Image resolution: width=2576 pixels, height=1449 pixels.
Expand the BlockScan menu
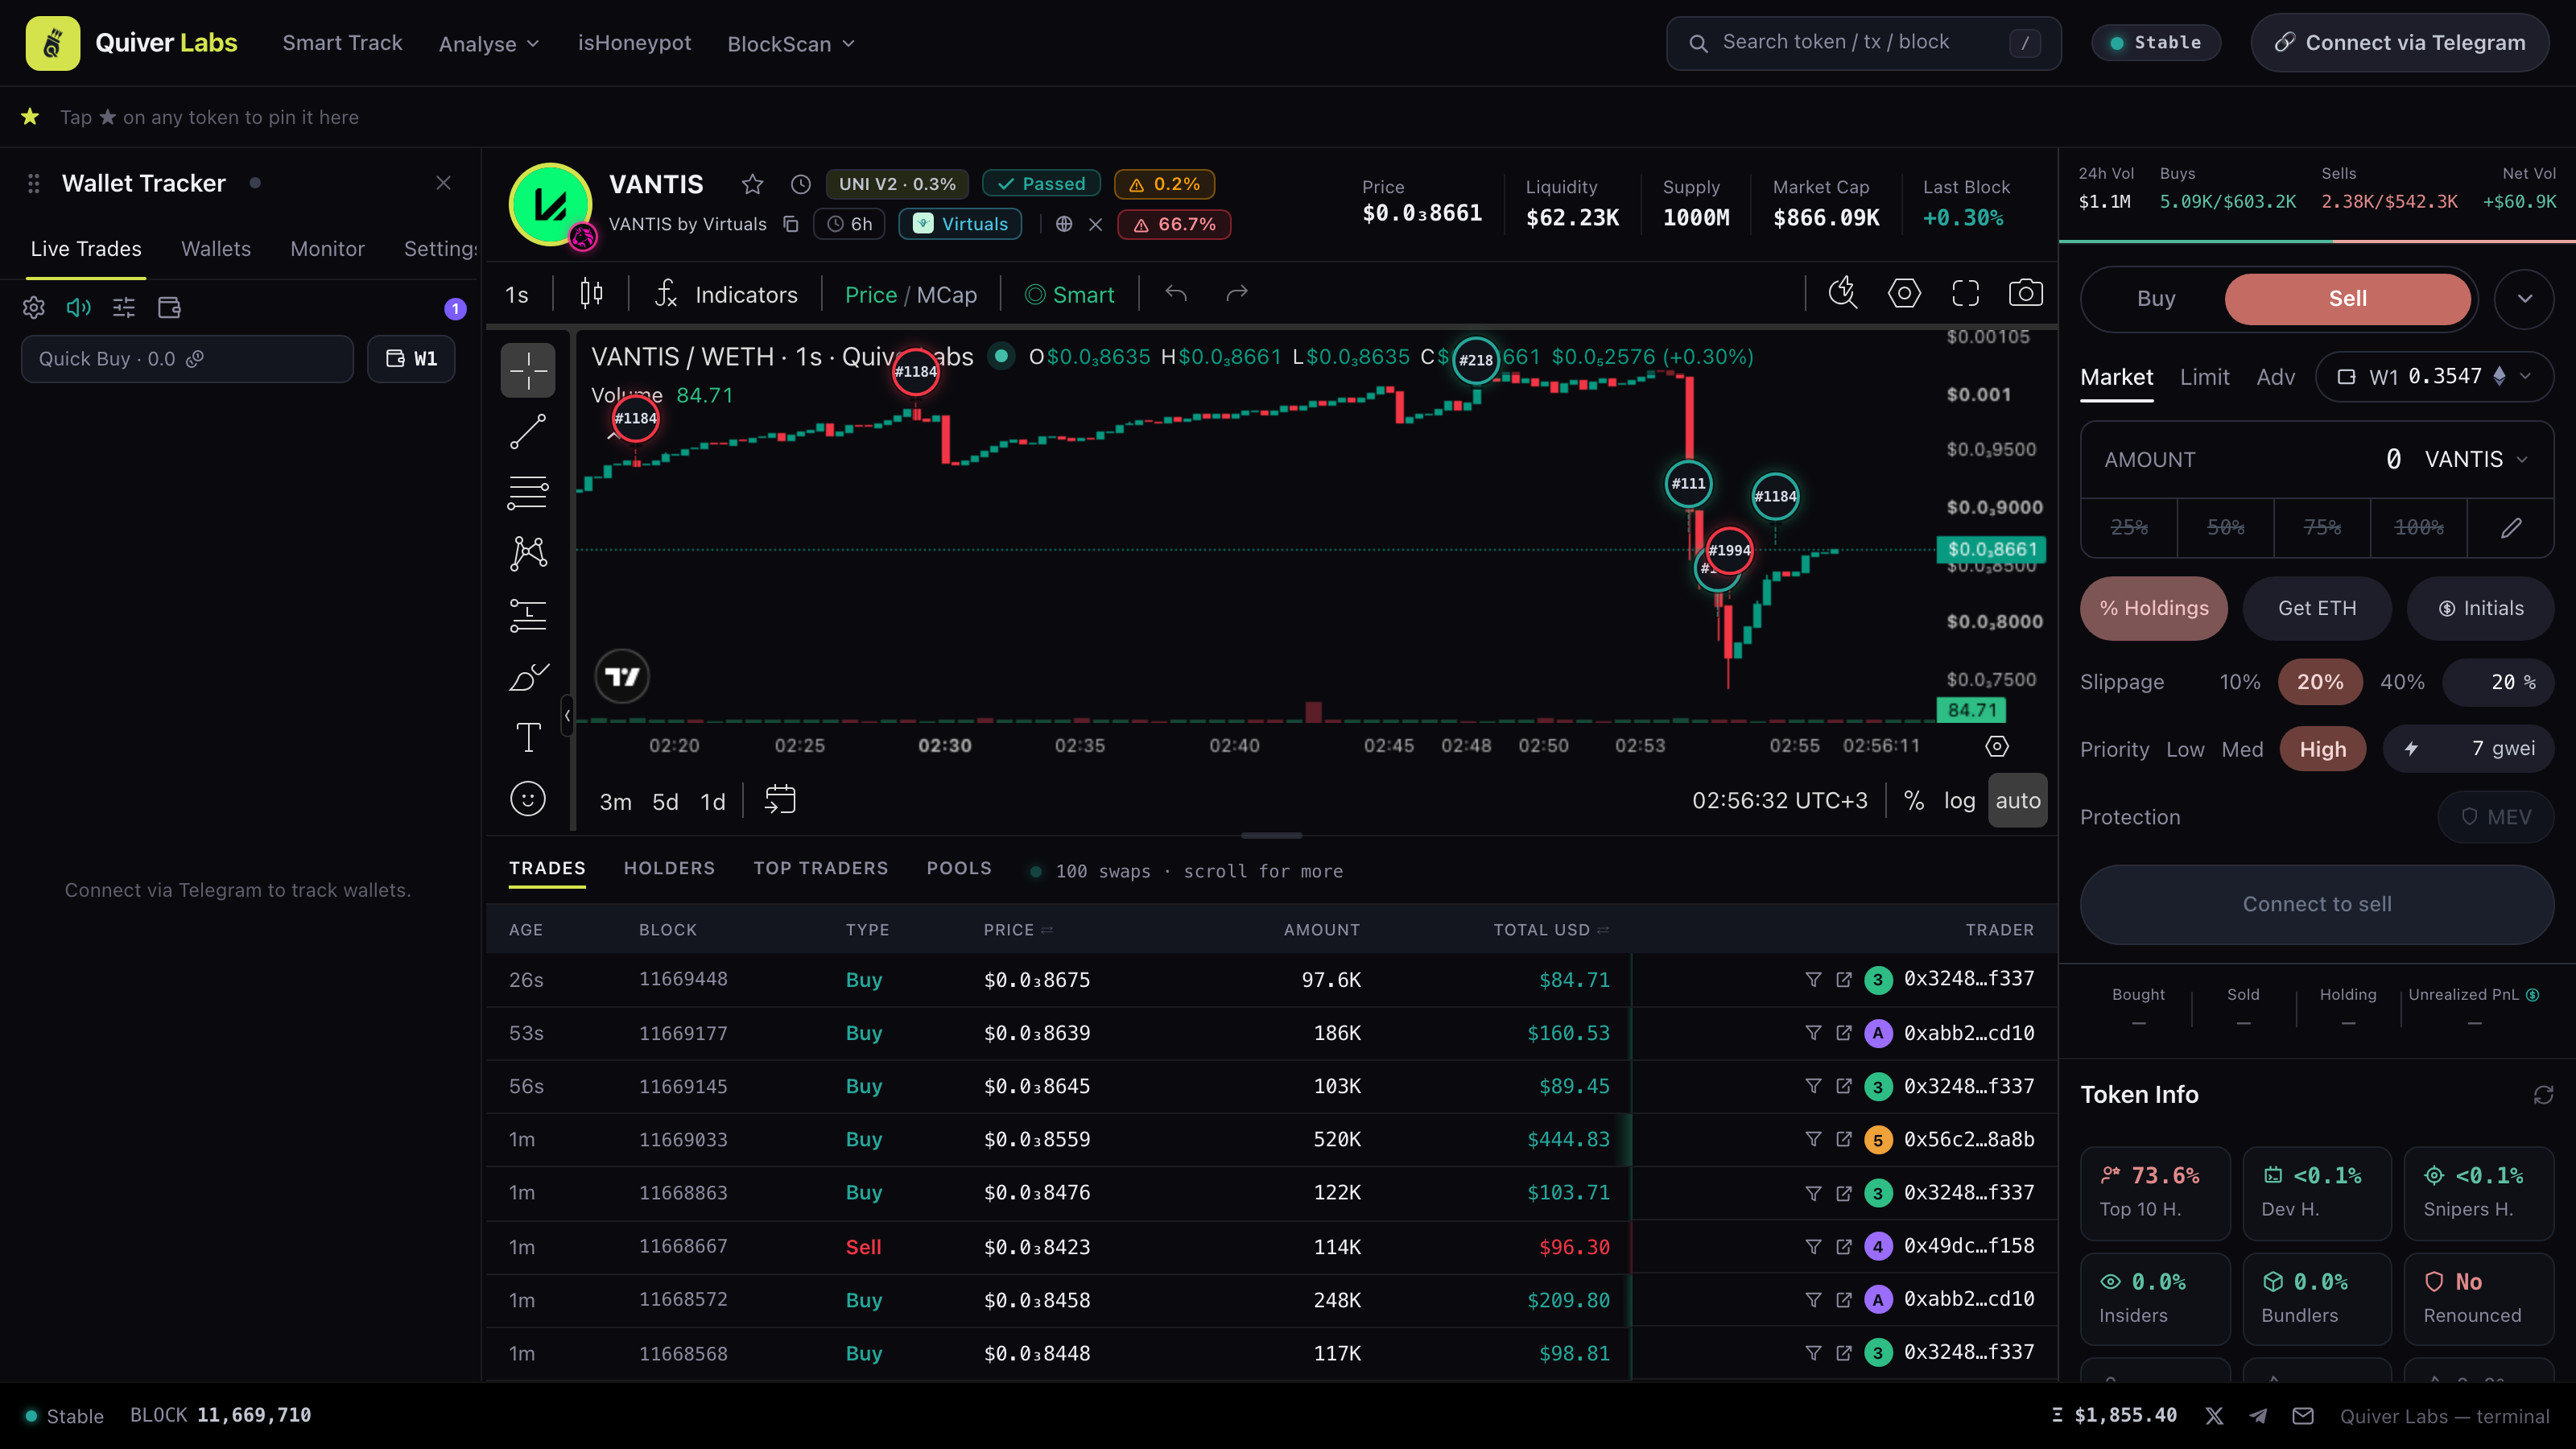click(791, 43)
